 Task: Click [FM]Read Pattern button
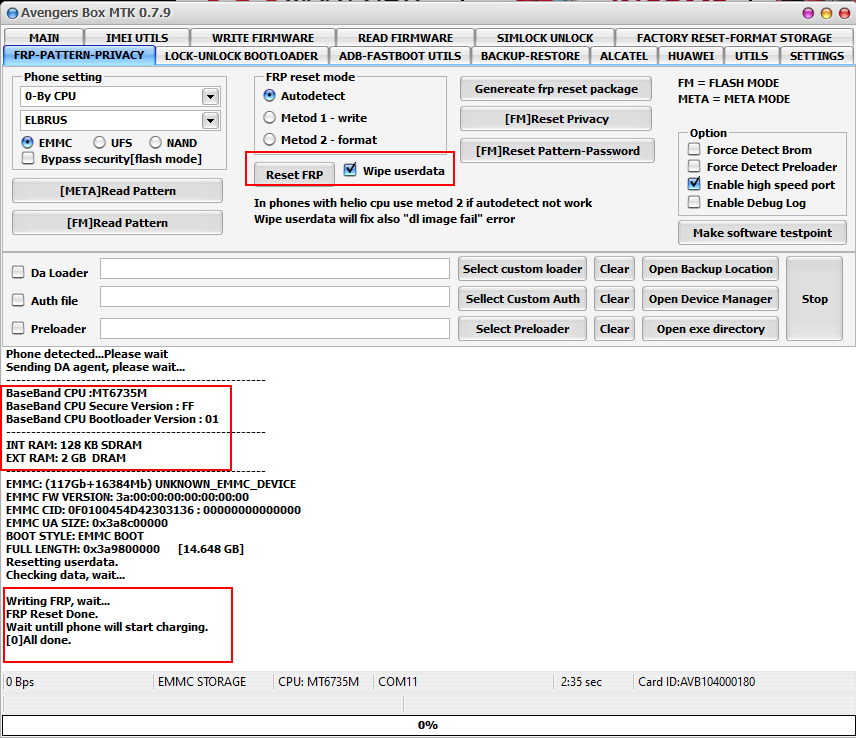click(117, 223)
